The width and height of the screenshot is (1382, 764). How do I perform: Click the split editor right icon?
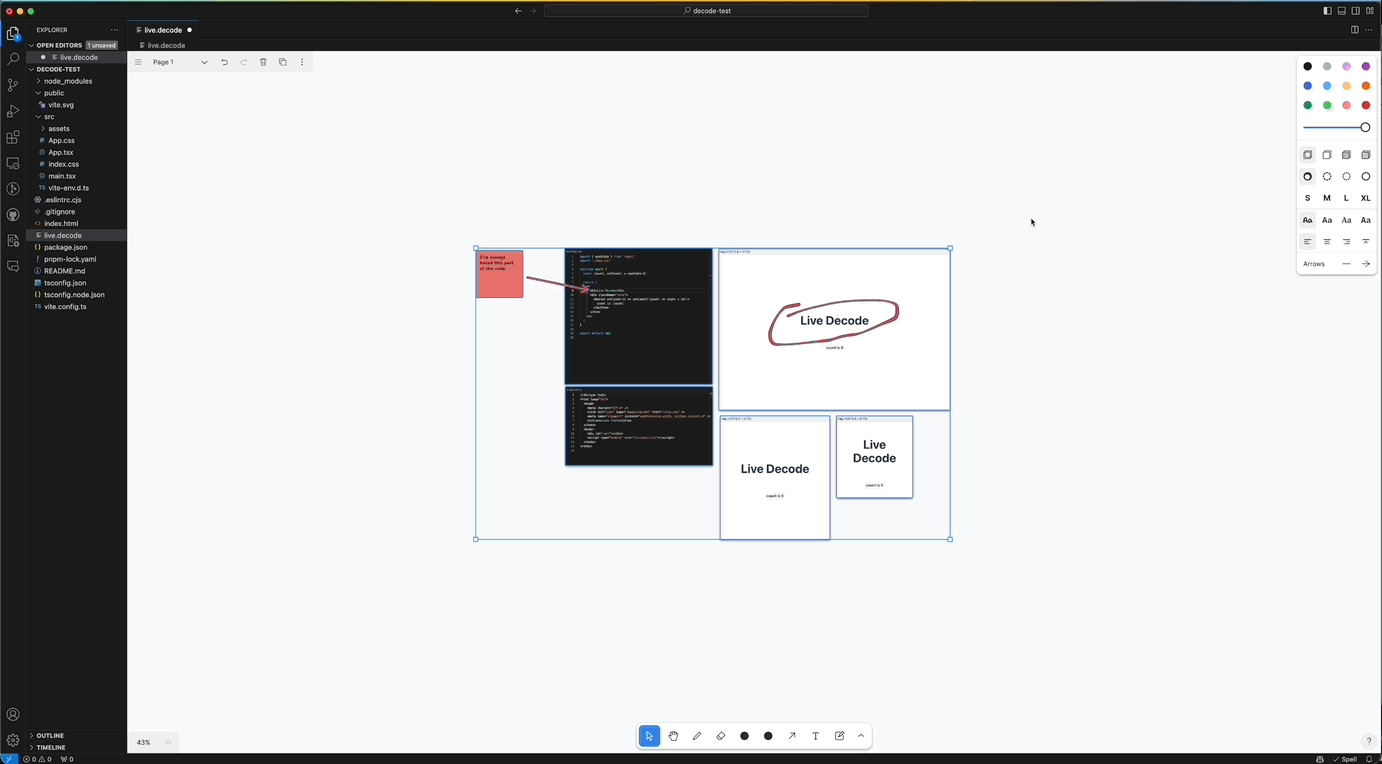tap(1355, 30)
